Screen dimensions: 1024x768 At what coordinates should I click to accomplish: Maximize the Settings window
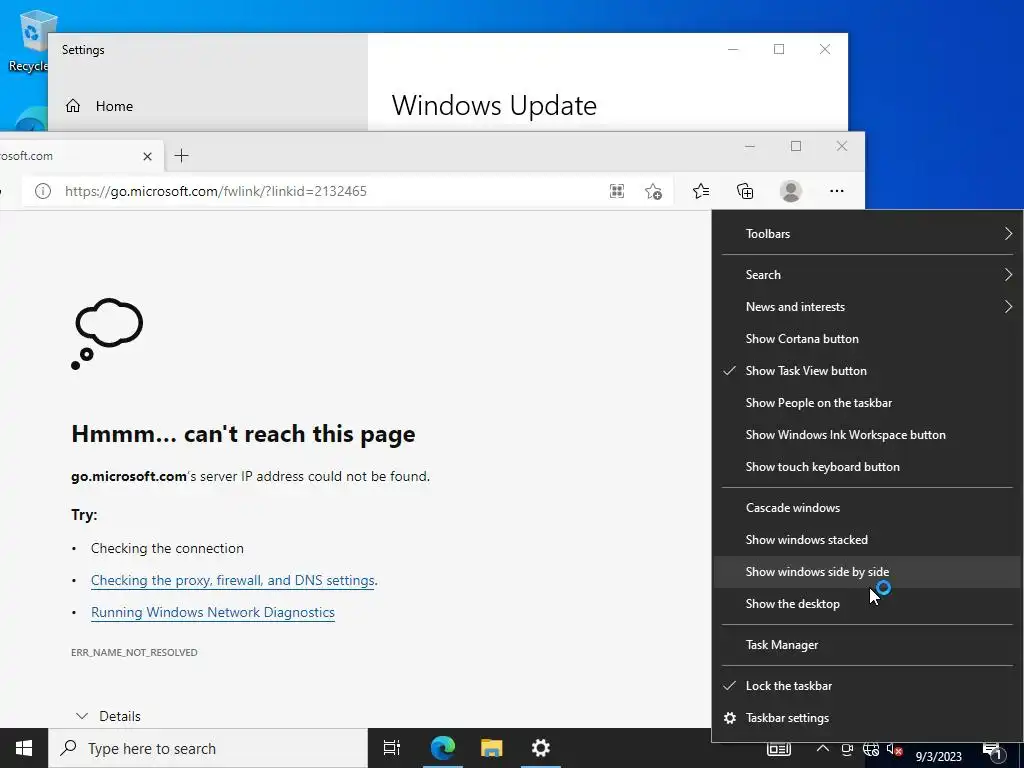tap(778, 49)
